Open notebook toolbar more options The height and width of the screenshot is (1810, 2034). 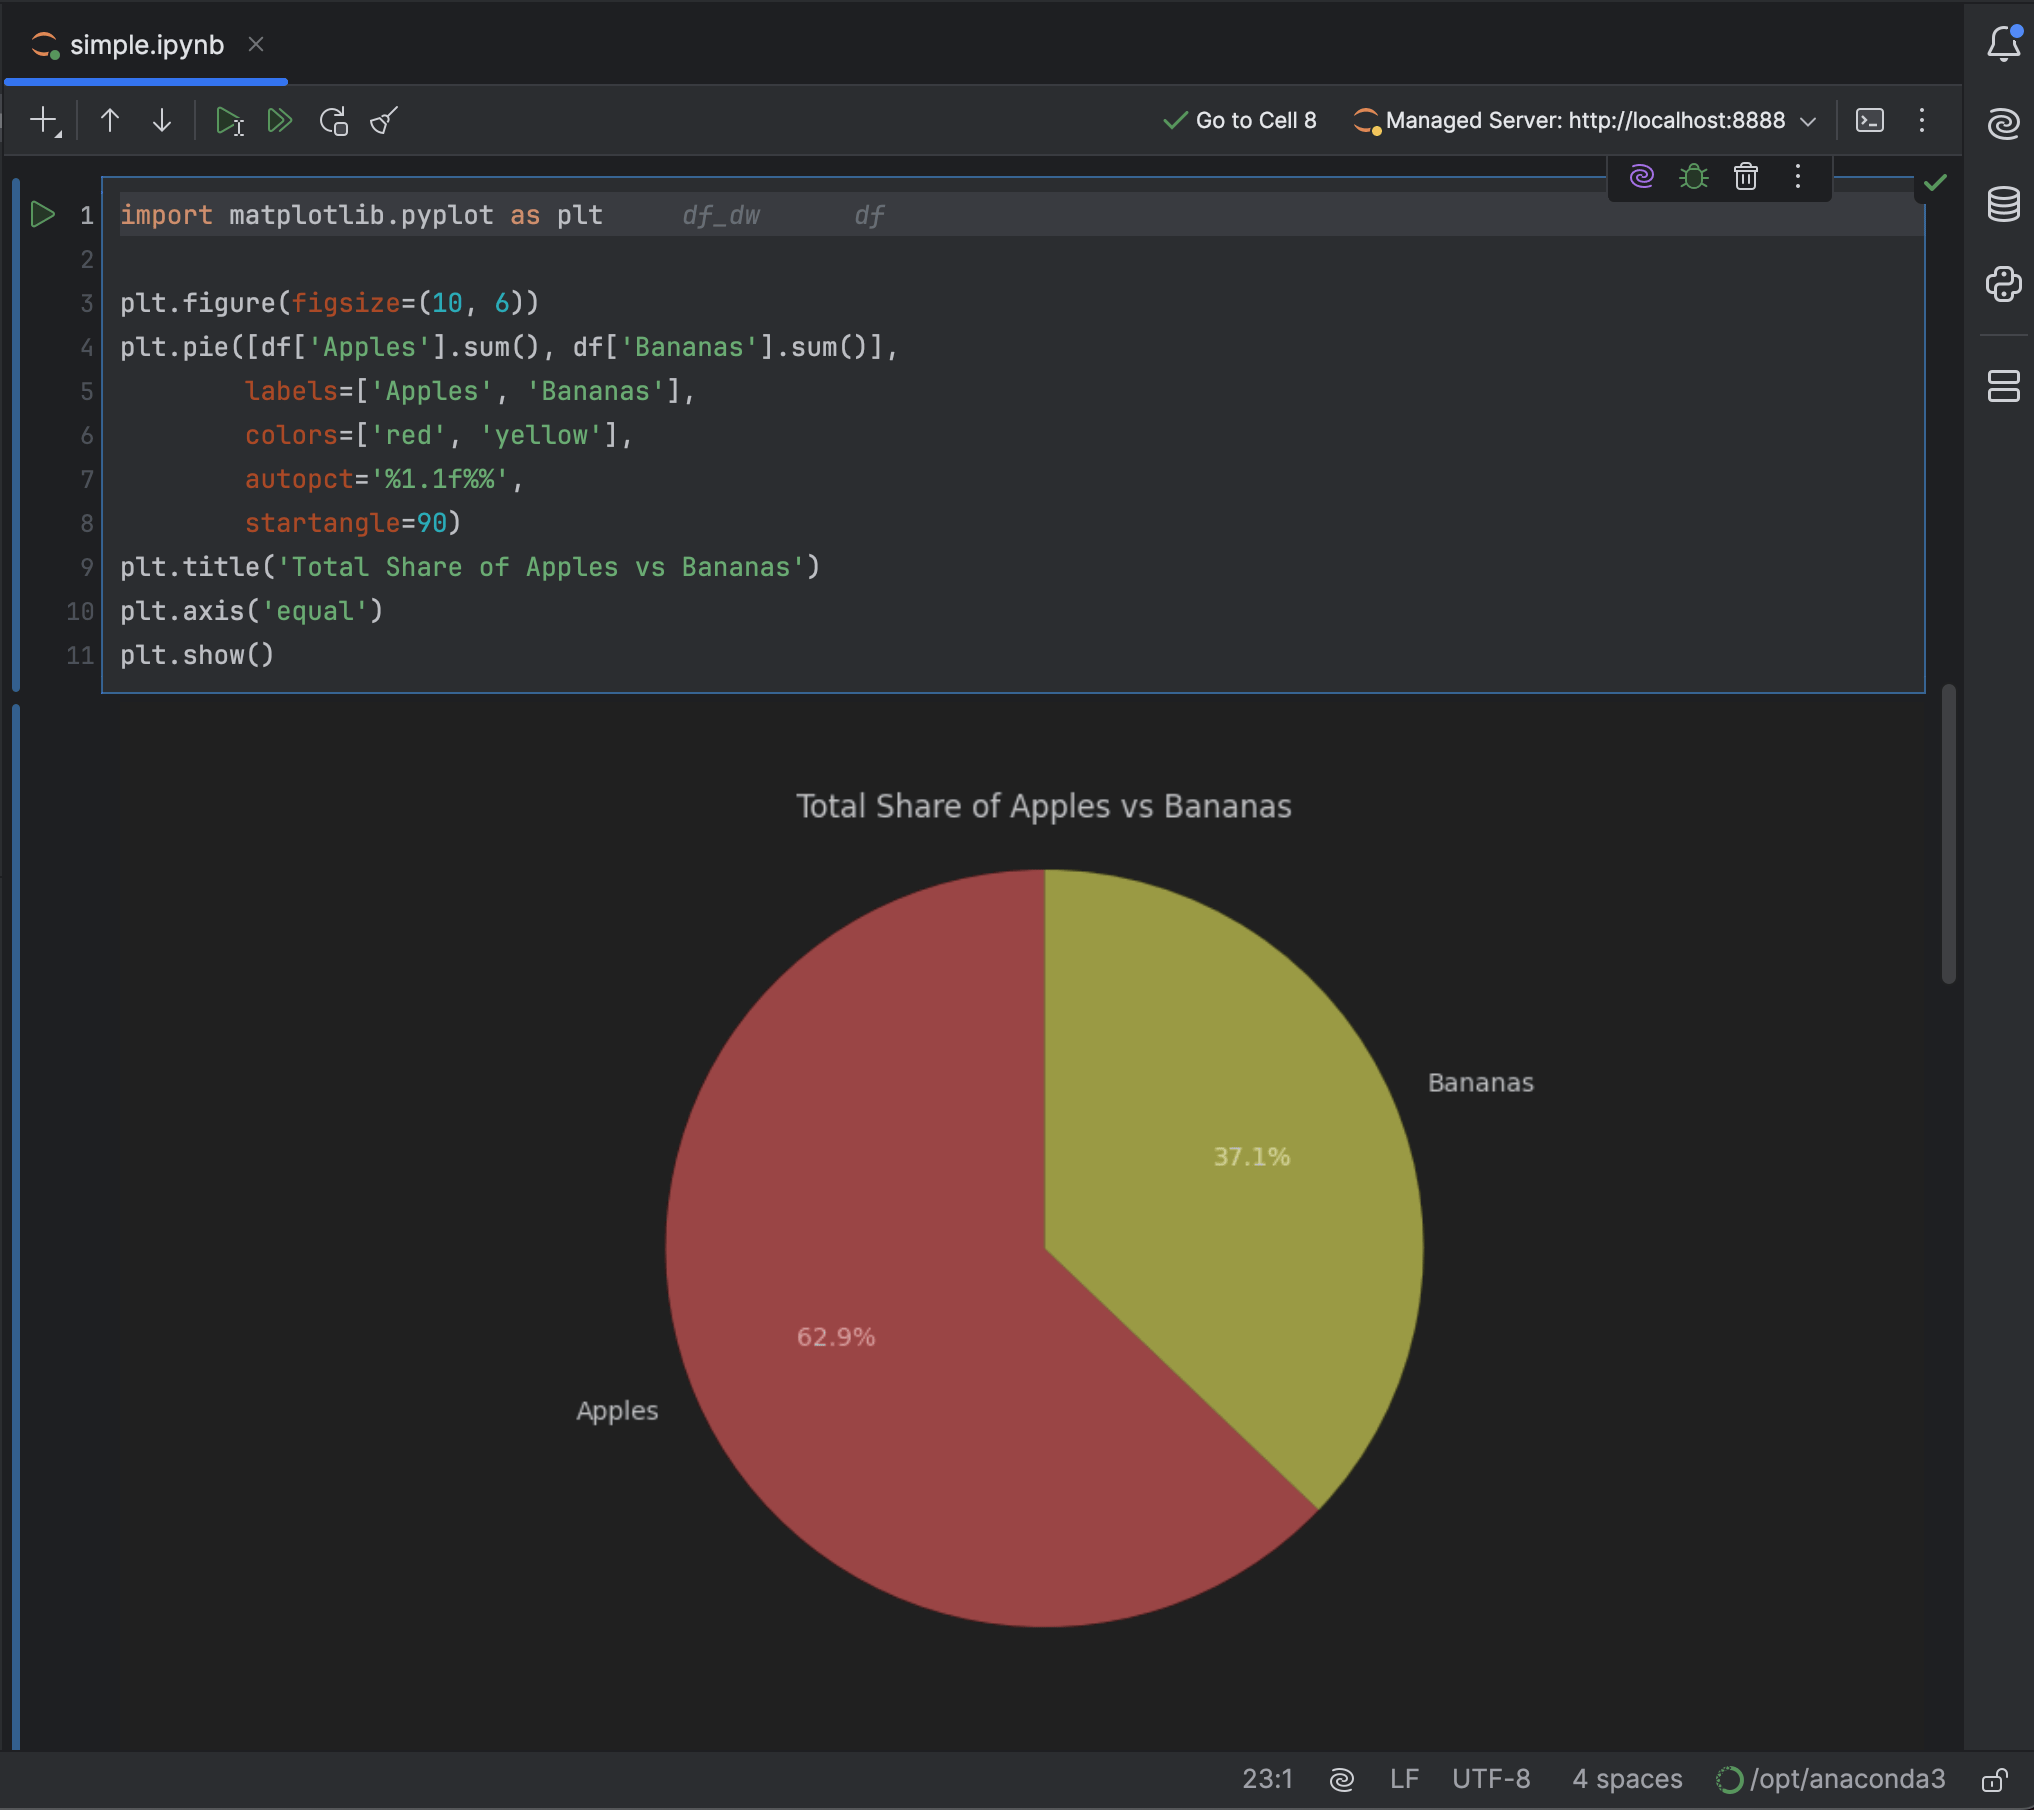[x=1921, y=121]
